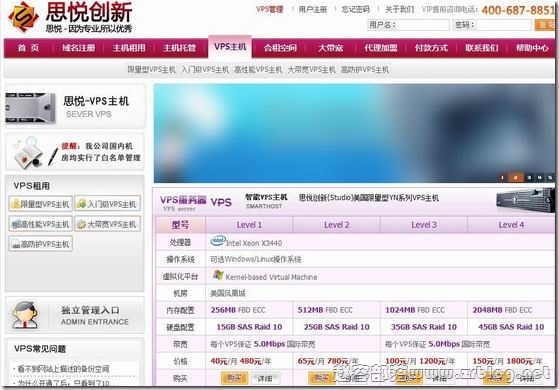The height and width of the screenshot is (390, 559).
Task: Open the 合租空间 menu item
Action: click(280, 48)
